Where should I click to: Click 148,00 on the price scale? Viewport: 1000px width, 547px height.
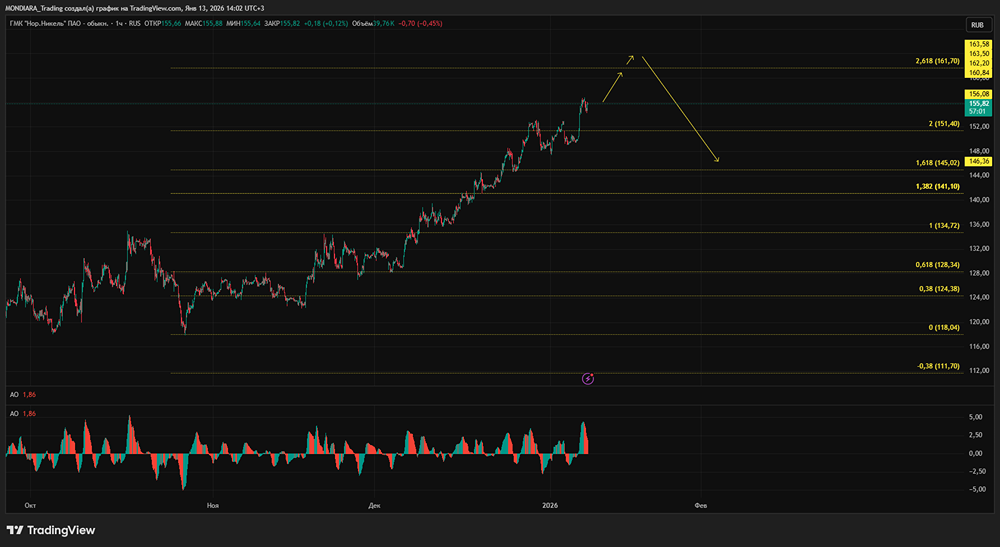click(x=980, y=151)
